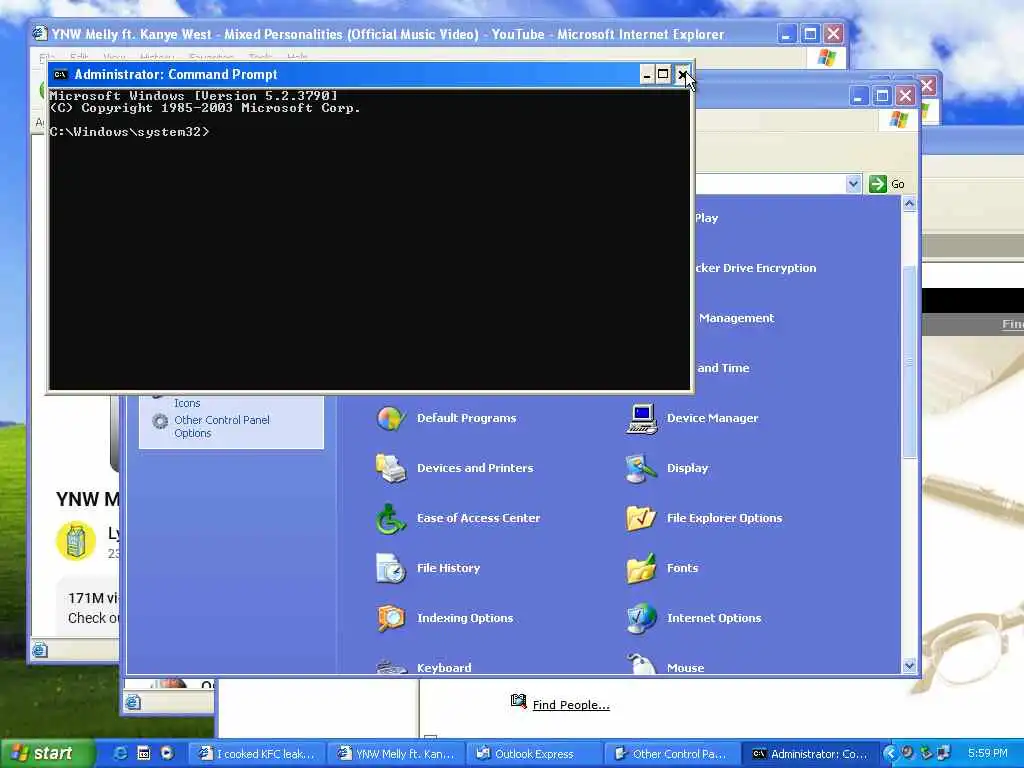Open the File Explorer Options folder icon
The height and width of the screenshot is (768, 1024).
pyautogui.click(x=641, y=519)
